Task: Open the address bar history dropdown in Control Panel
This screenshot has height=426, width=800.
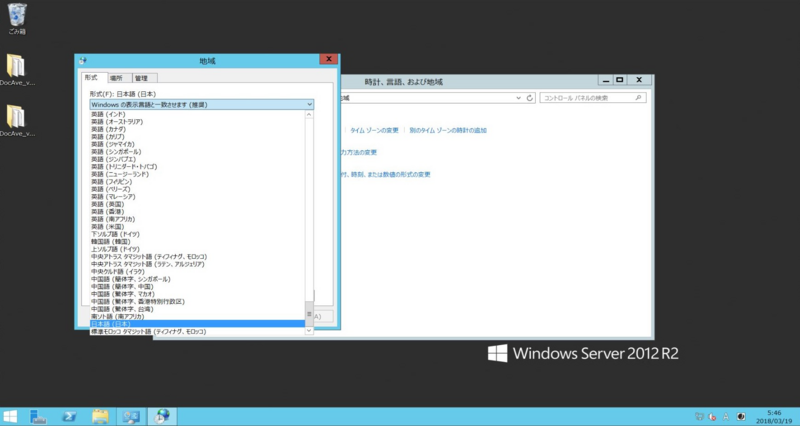Action: 518,98
